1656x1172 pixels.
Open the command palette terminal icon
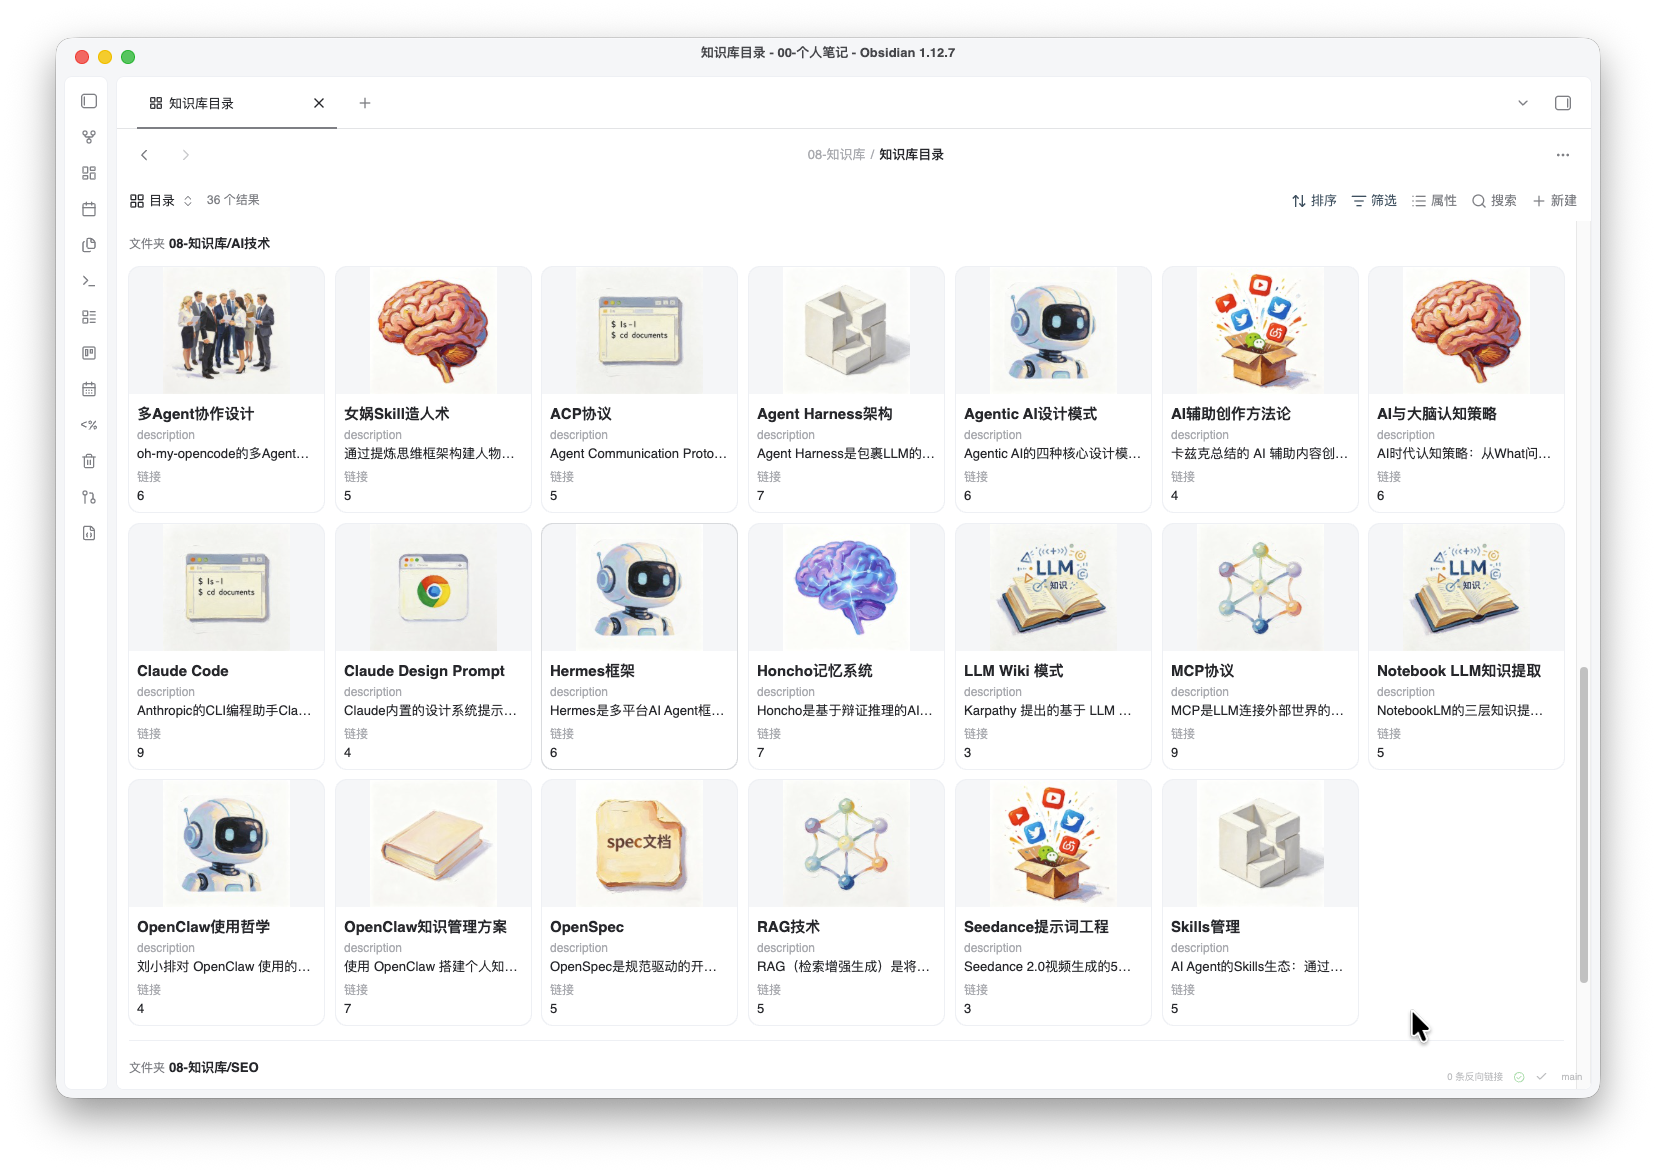(89, 281)
